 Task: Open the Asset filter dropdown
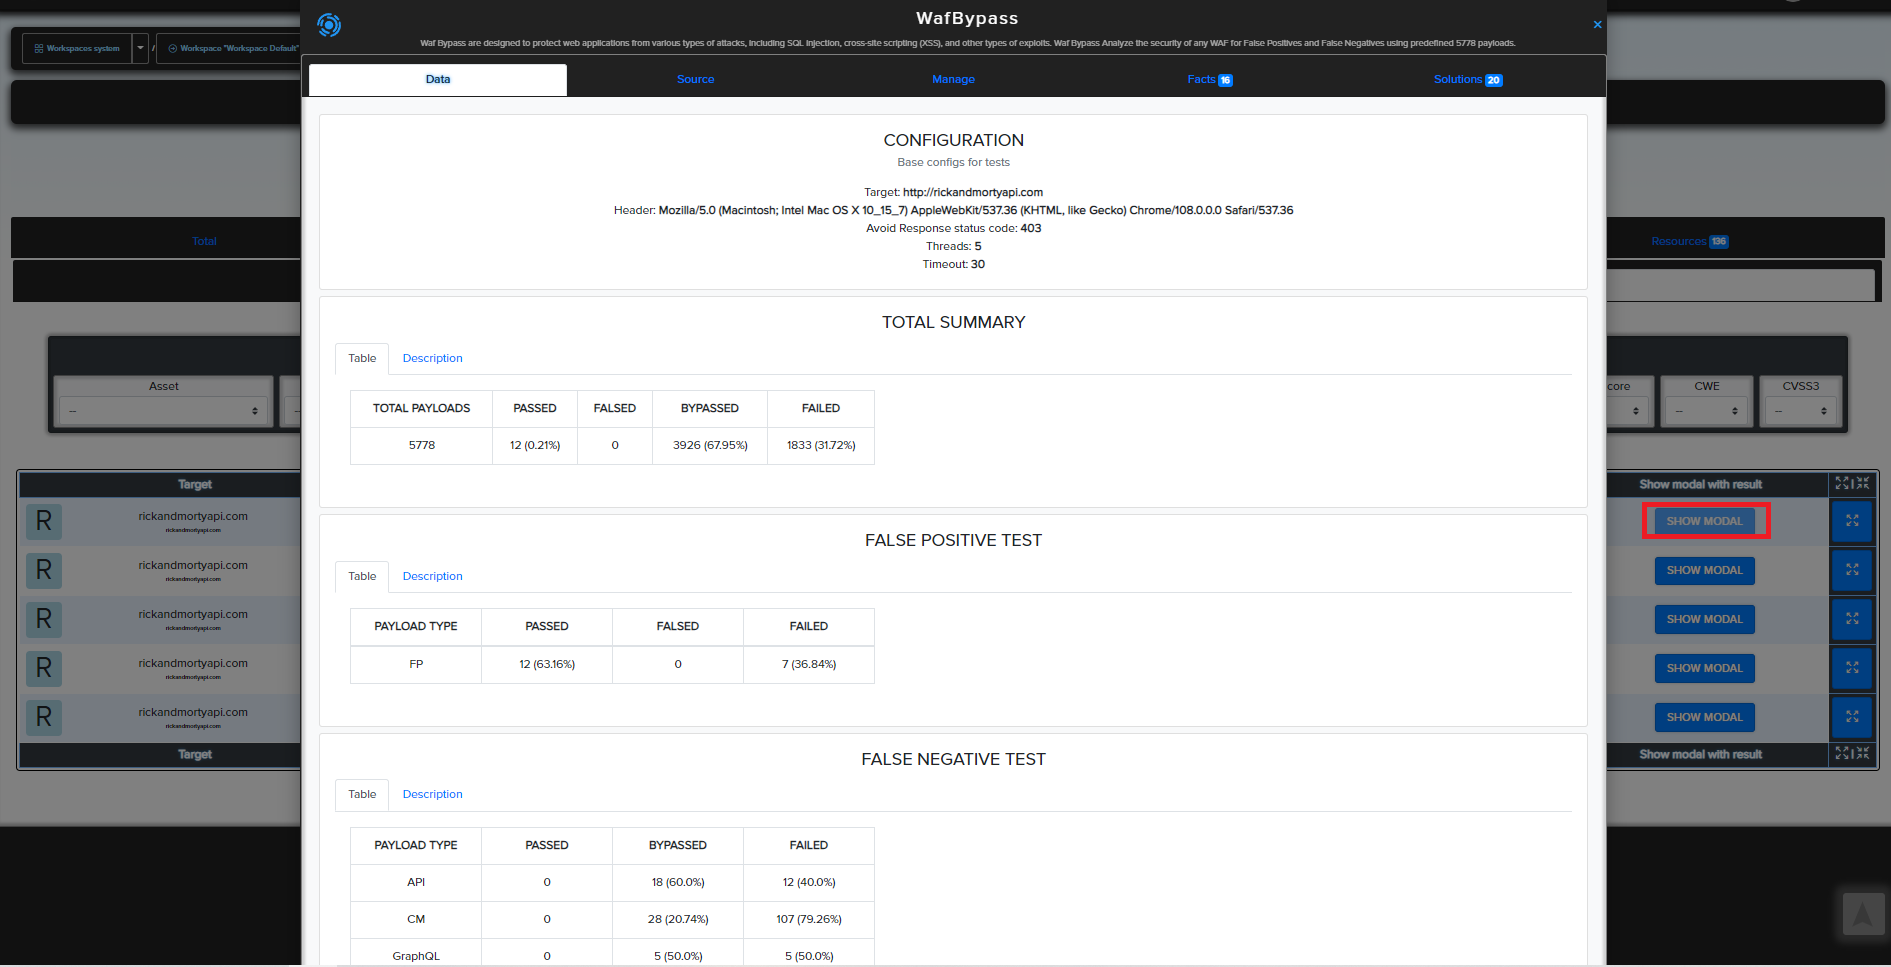[164, 410]
